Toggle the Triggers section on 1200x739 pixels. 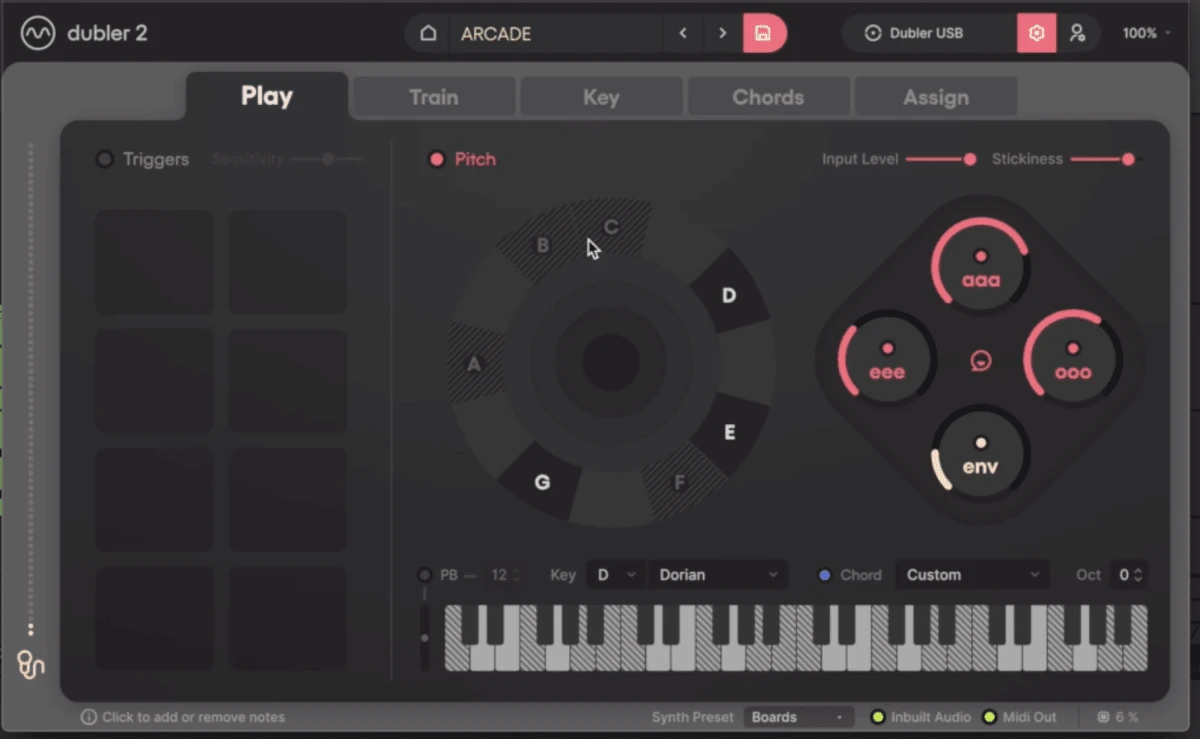coord(104,159)
